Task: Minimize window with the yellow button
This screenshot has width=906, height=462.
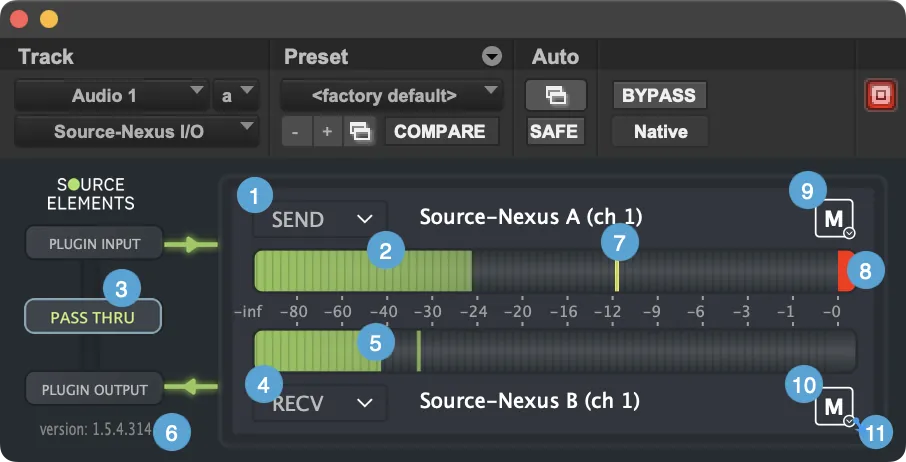Action: [x=49, y=19]
